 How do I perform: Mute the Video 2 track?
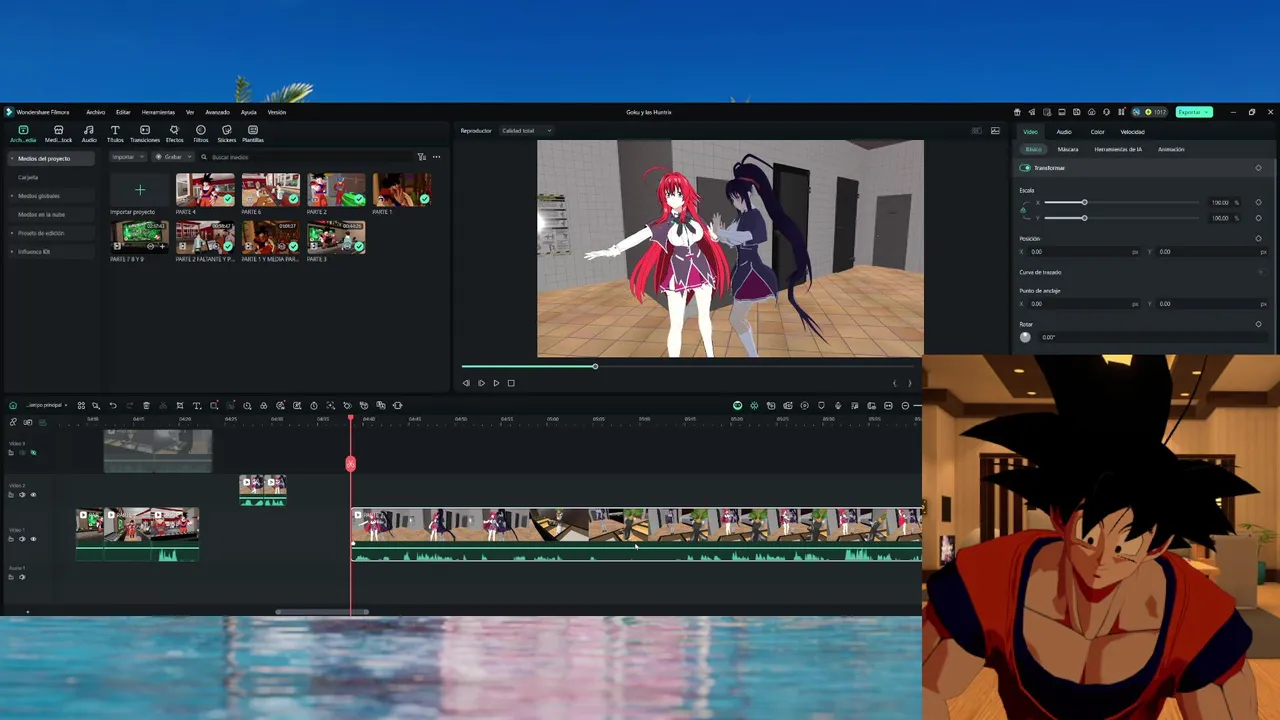tap(22, 495)
